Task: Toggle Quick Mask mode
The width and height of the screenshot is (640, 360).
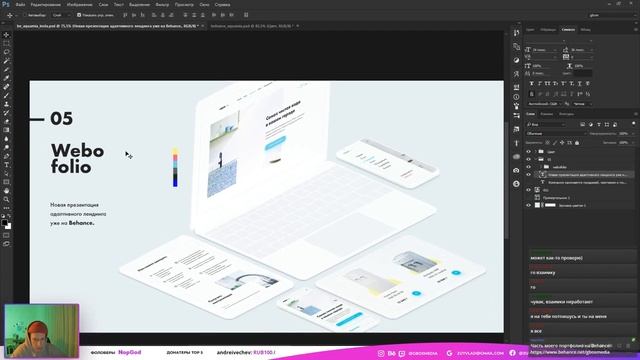Action: (x=6, y=236)
